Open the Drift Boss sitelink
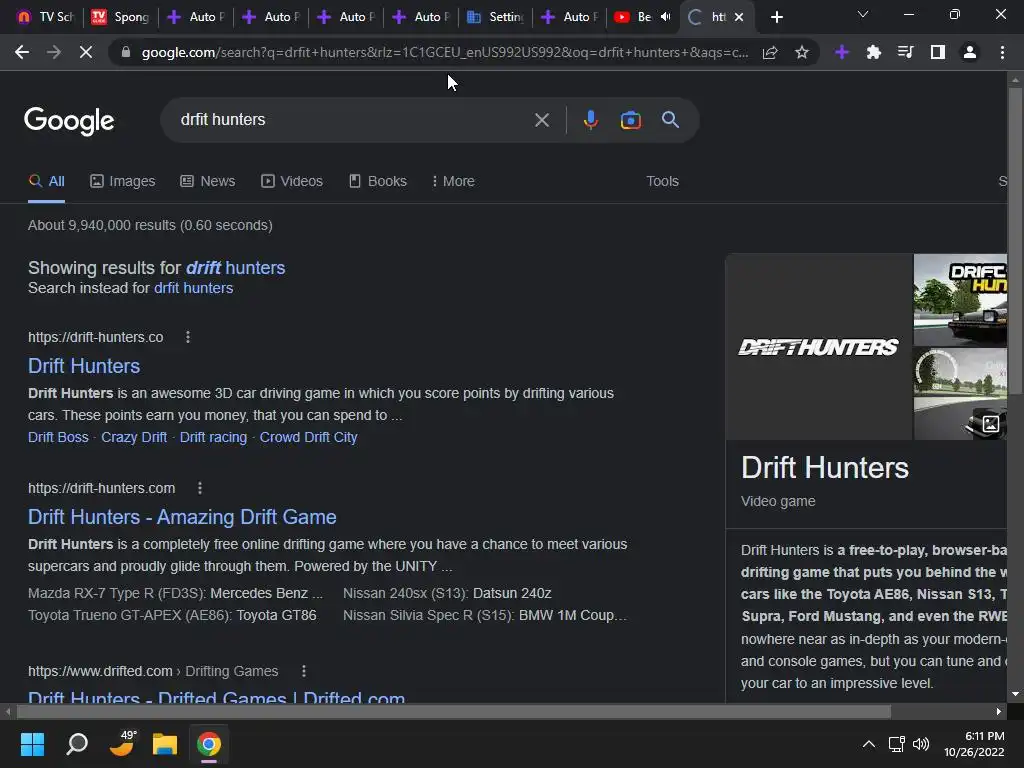This screenshot has height=768, width=1024. pyautogui.click(x=58, y=437)
